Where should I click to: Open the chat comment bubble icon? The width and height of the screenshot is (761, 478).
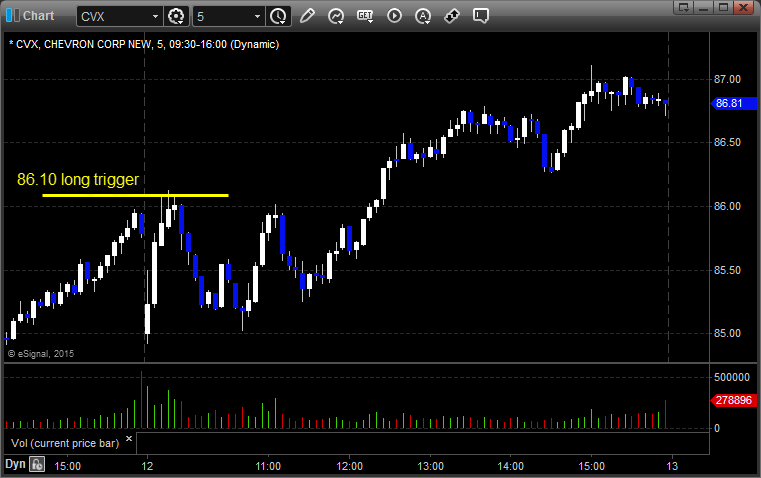[480, 16]
